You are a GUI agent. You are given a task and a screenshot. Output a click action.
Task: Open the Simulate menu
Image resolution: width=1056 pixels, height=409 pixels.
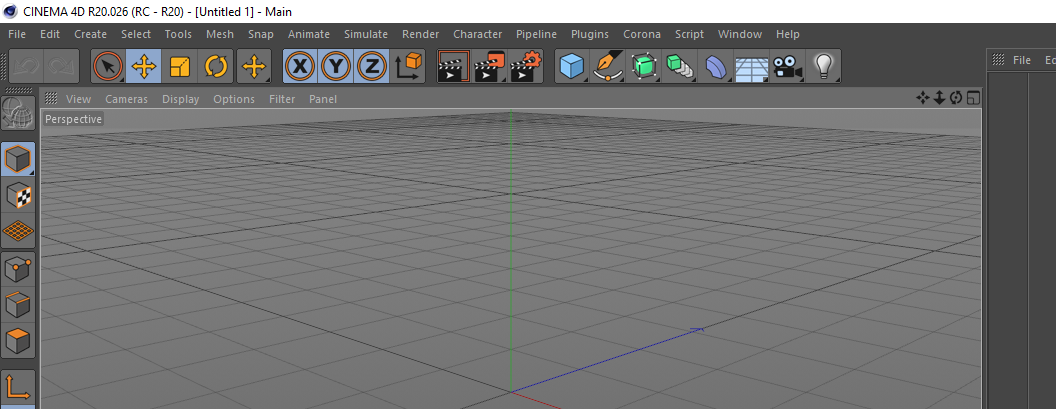click(x=366, y=34)
